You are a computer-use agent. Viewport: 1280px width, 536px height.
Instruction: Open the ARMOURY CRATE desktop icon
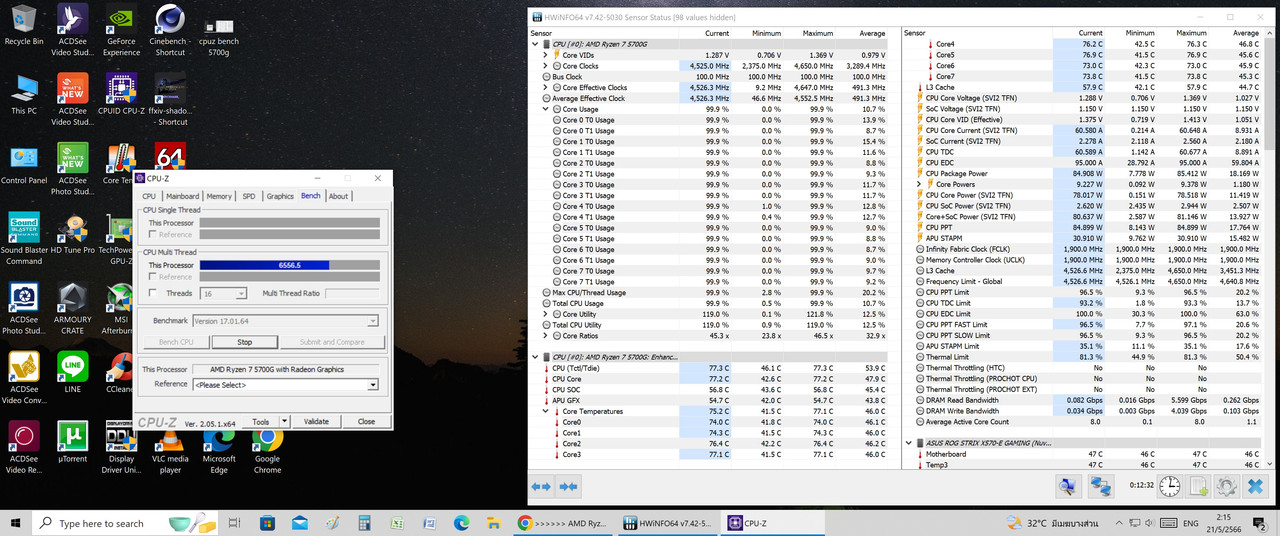point(72,308)
